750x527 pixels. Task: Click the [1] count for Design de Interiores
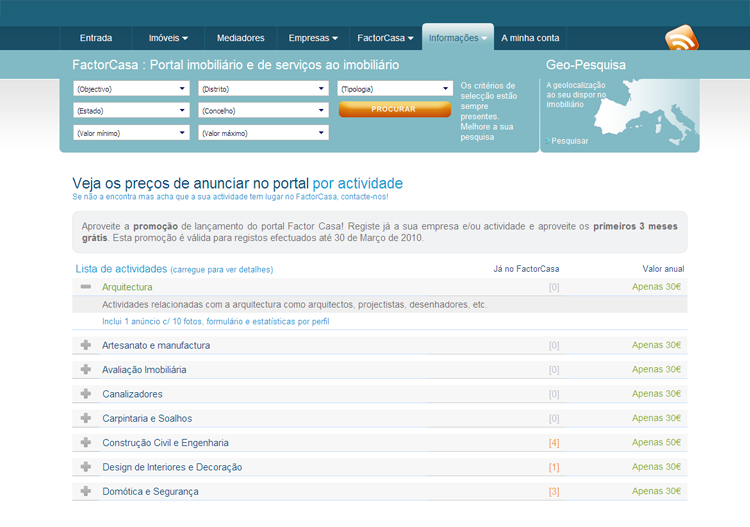click(554, 467)
